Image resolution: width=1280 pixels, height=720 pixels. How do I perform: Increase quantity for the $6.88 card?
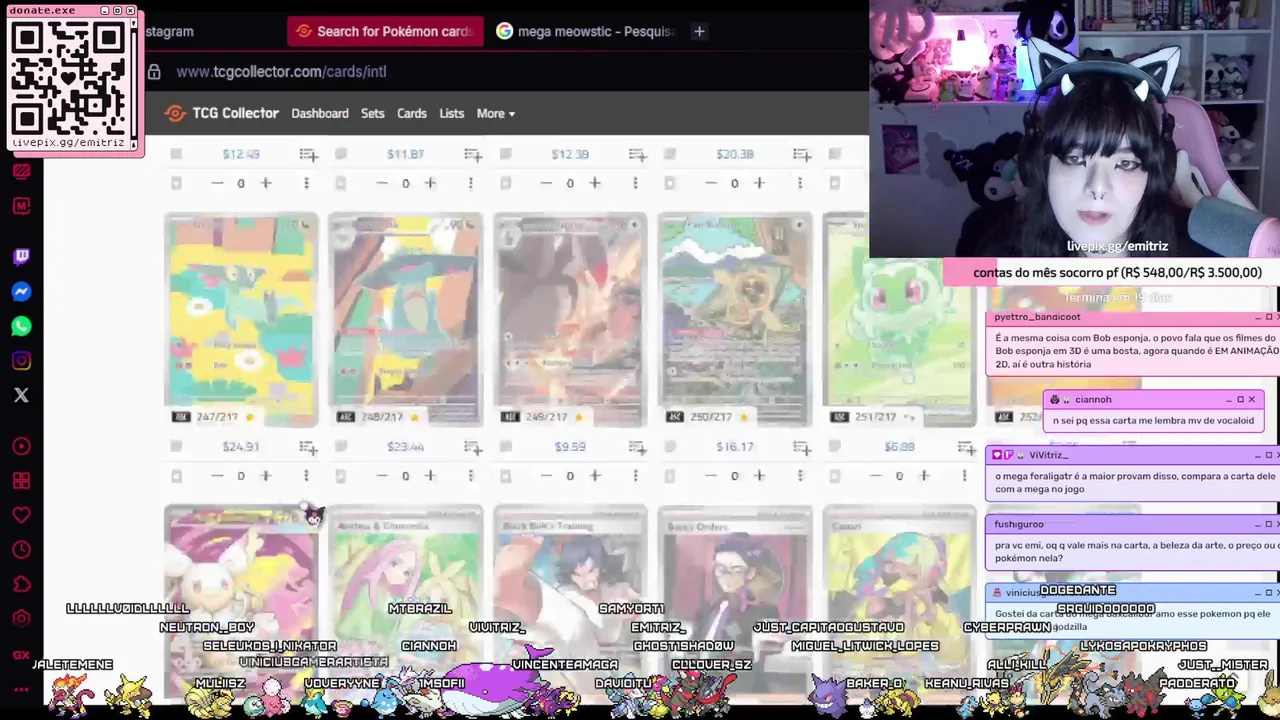(924, 476)
